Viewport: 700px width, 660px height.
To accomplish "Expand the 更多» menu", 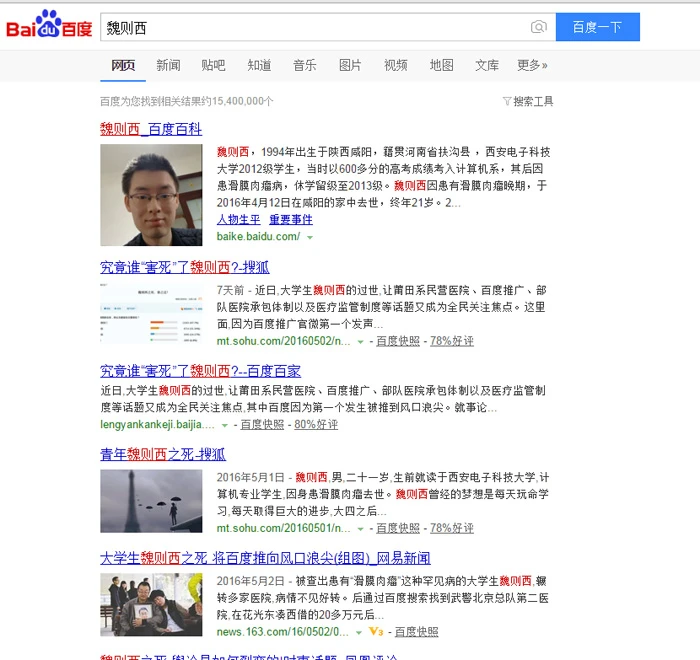I will pos(532,66).
